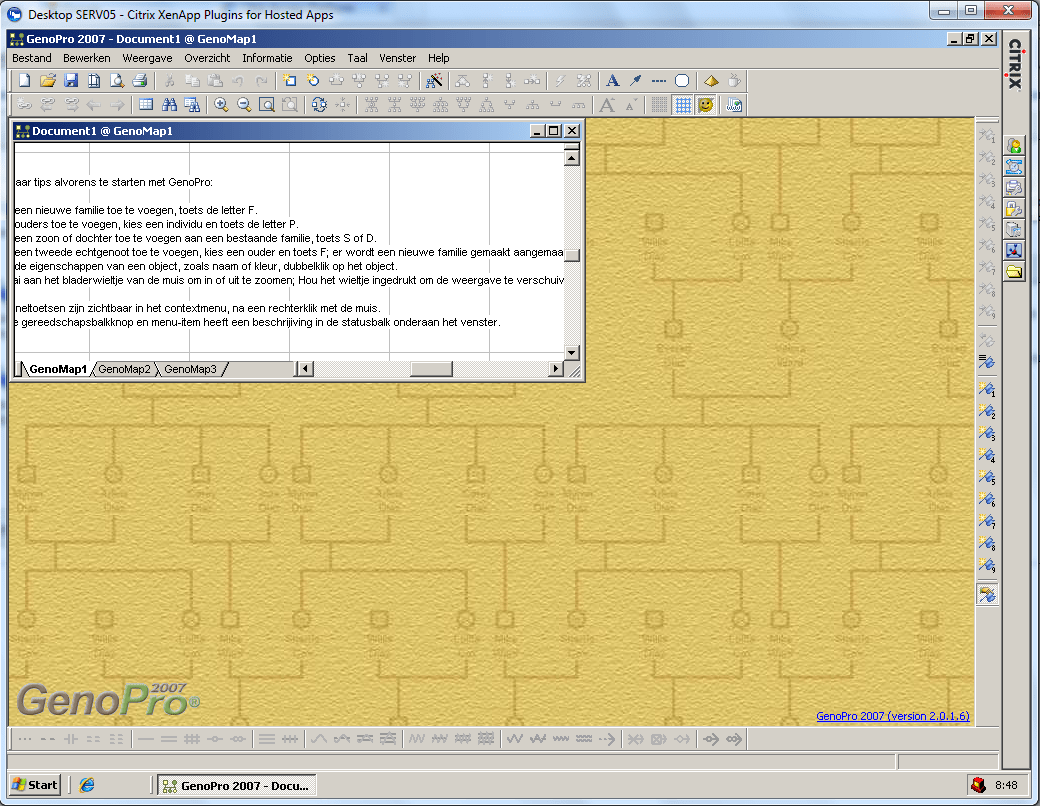The width and height of the screenshot is (1040, 806).
Task: Zoom in with the plus magnifier
Action: click(x=221, y=105)
